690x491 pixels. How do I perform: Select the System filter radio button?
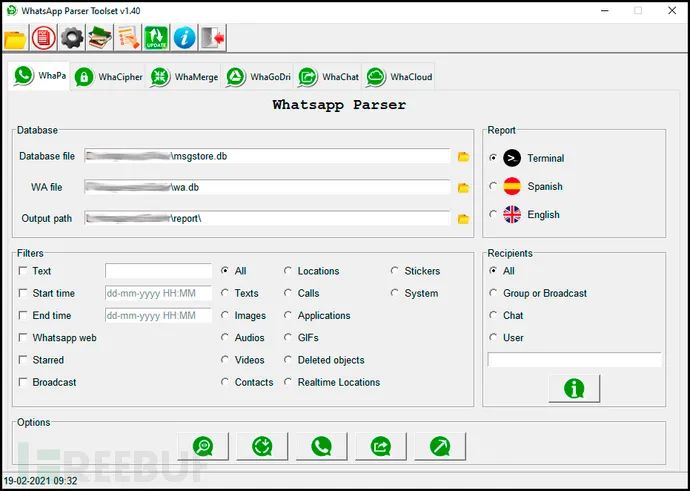pos(395,292)
